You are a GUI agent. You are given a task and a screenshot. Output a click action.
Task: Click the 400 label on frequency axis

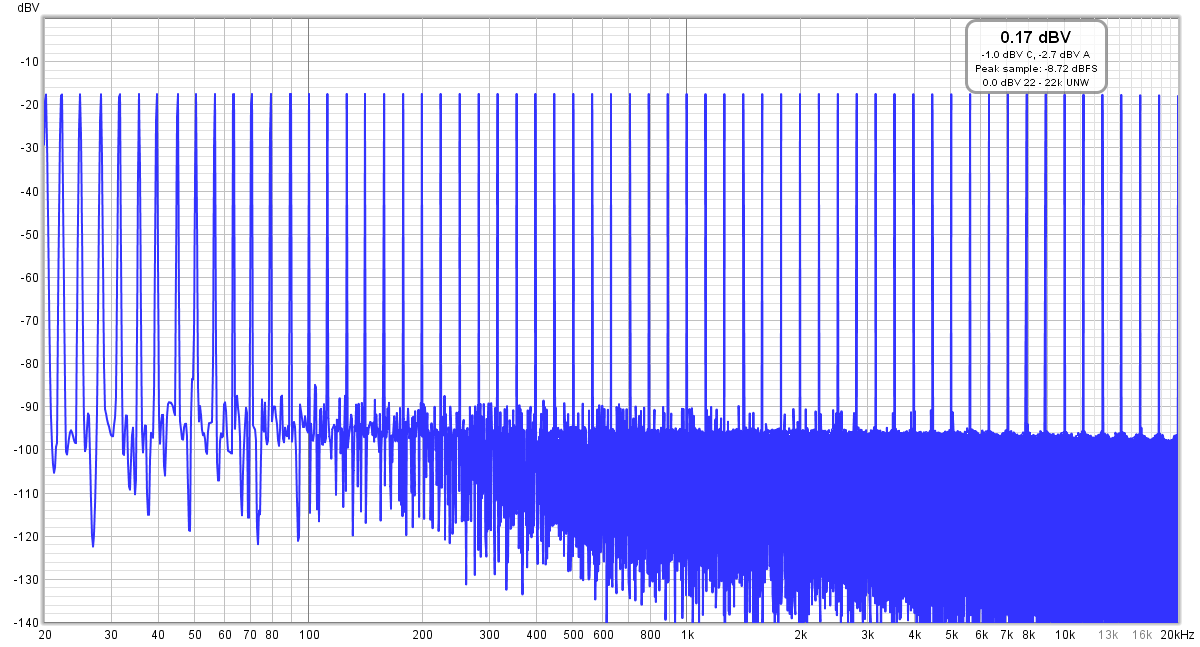coord(536,635)
